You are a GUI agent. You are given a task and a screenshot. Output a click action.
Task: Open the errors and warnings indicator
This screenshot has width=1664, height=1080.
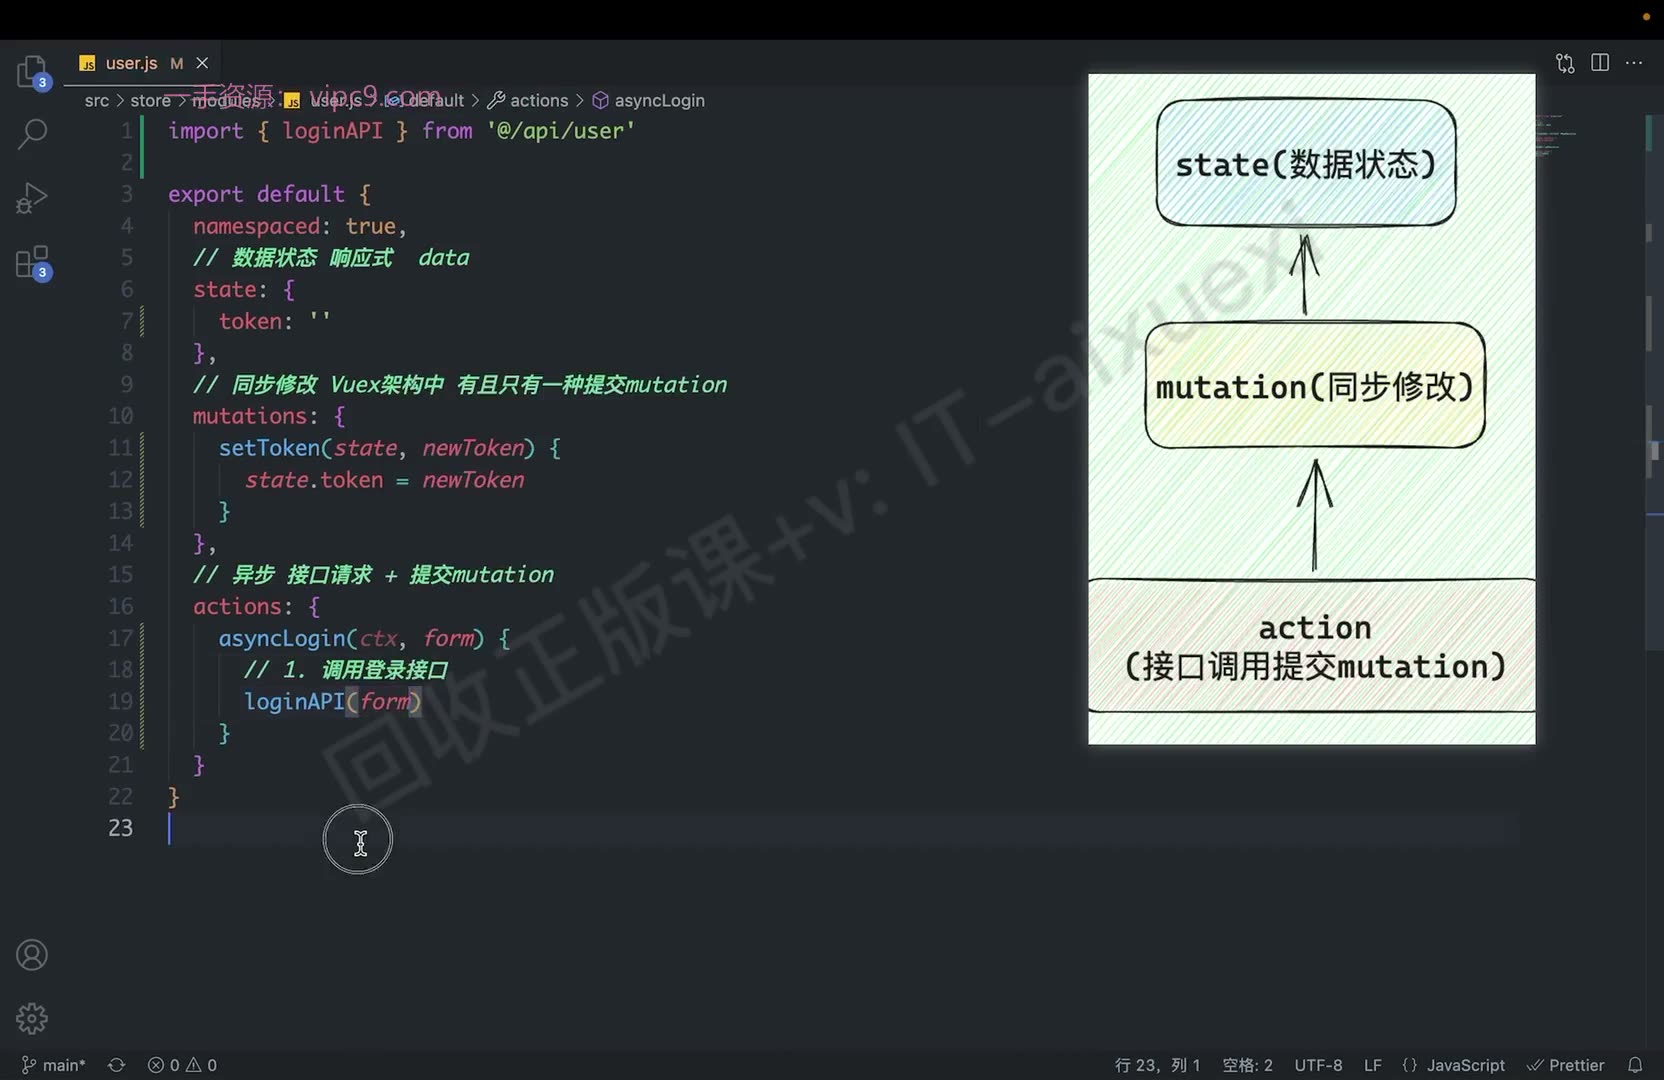point(182,1065)
